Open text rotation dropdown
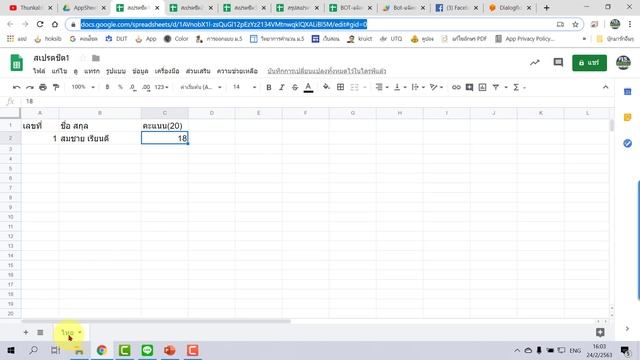Screen dimensions: 640x360 click(x=436, y=87)
